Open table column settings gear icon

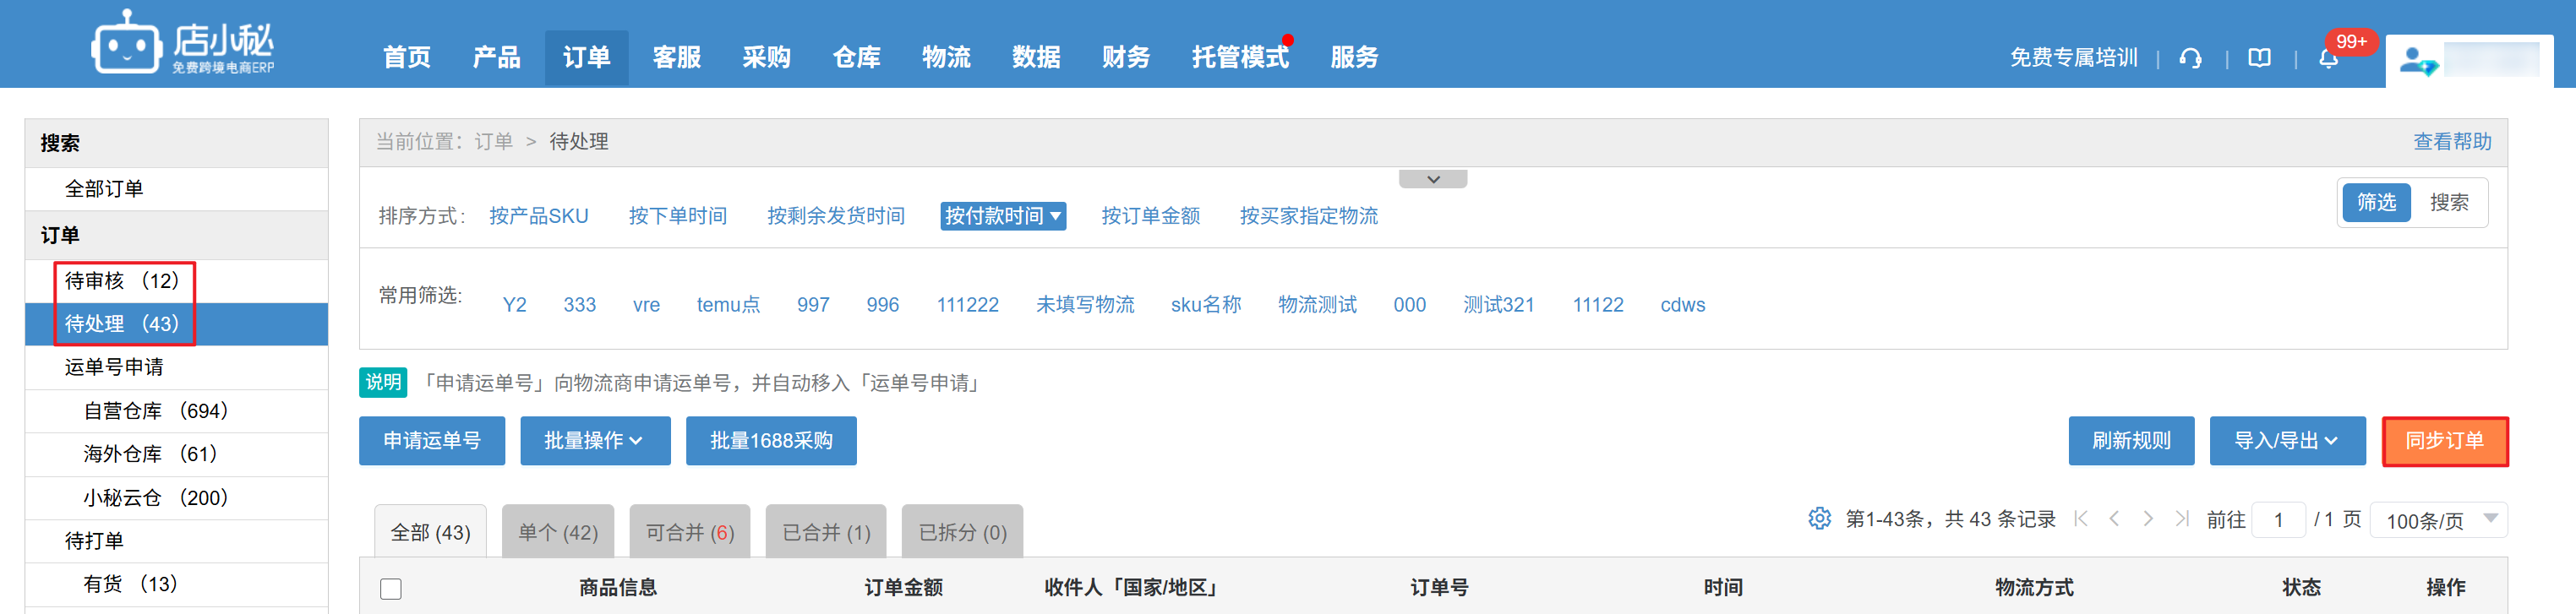tap(1819, 518)
